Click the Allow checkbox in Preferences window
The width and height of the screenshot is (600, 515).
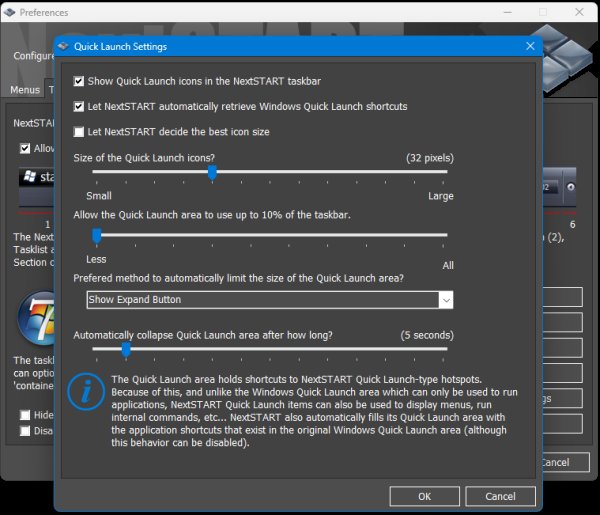(x=26, y=149)
